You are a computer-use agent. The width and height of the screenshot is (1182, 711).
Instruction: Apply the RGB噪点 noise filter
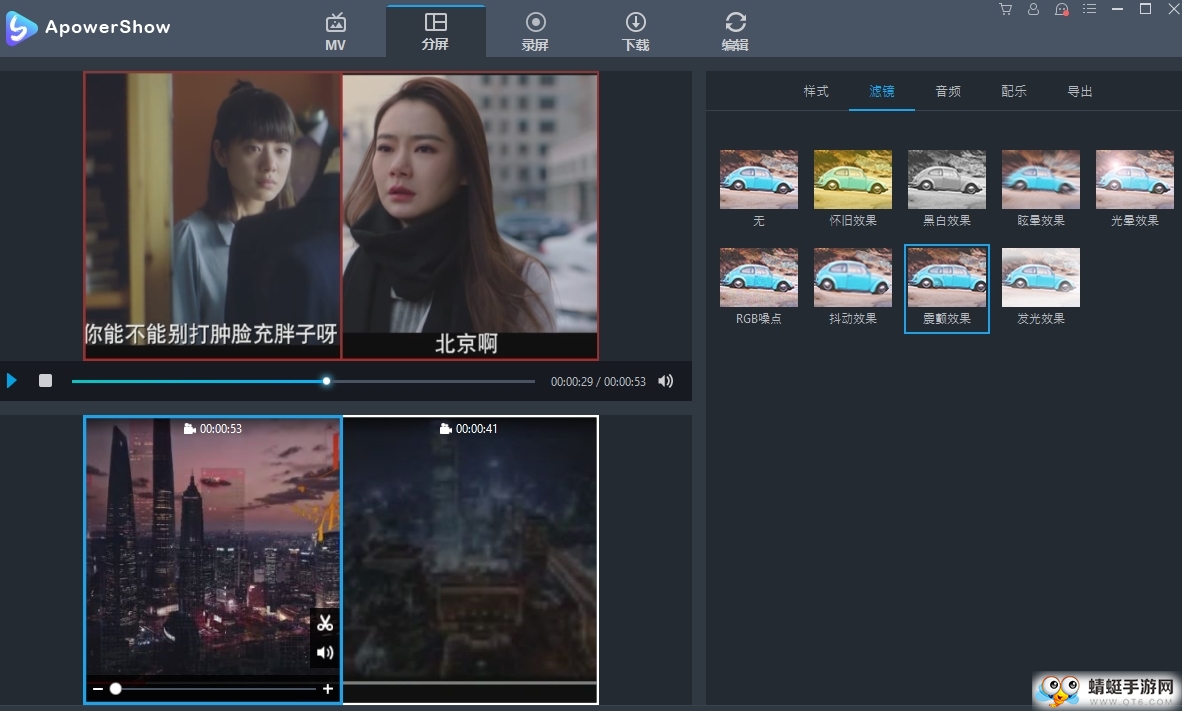click(x=758, y=277)
